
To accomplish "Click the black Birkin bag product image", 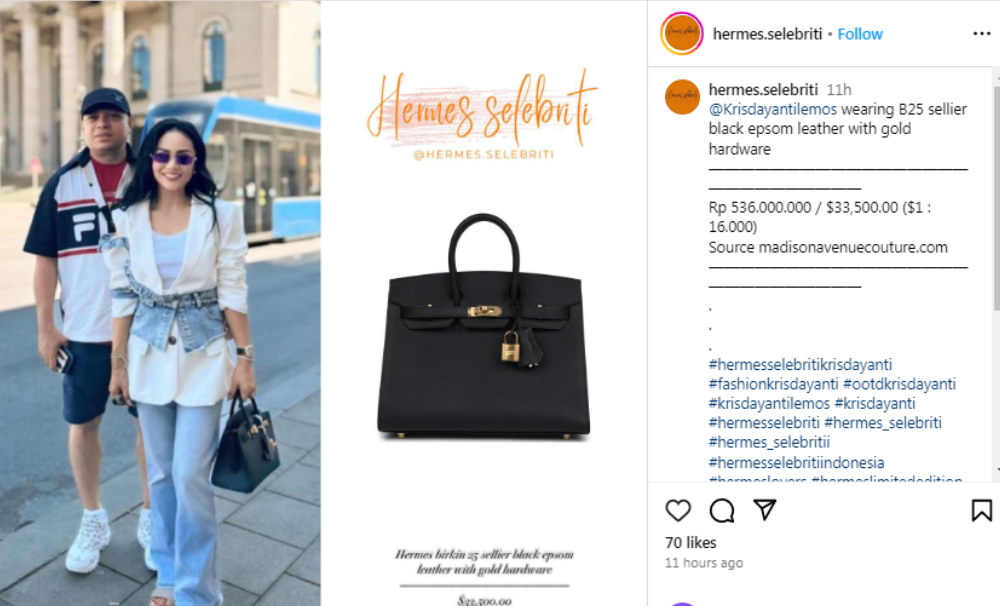I will click(x=483, y=327).
